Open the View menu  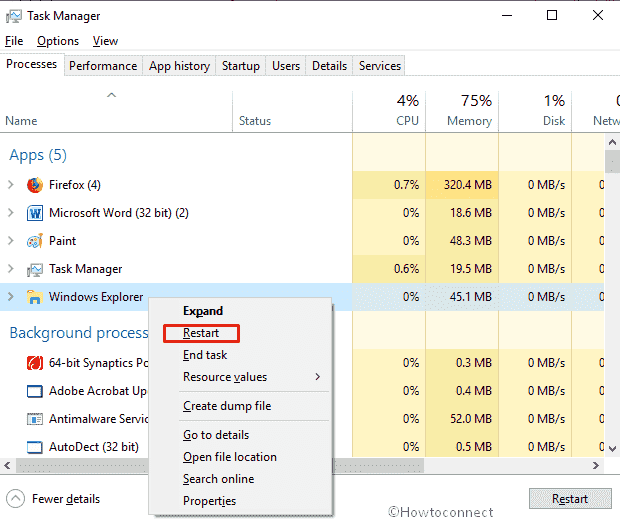(x=105, y=41)
